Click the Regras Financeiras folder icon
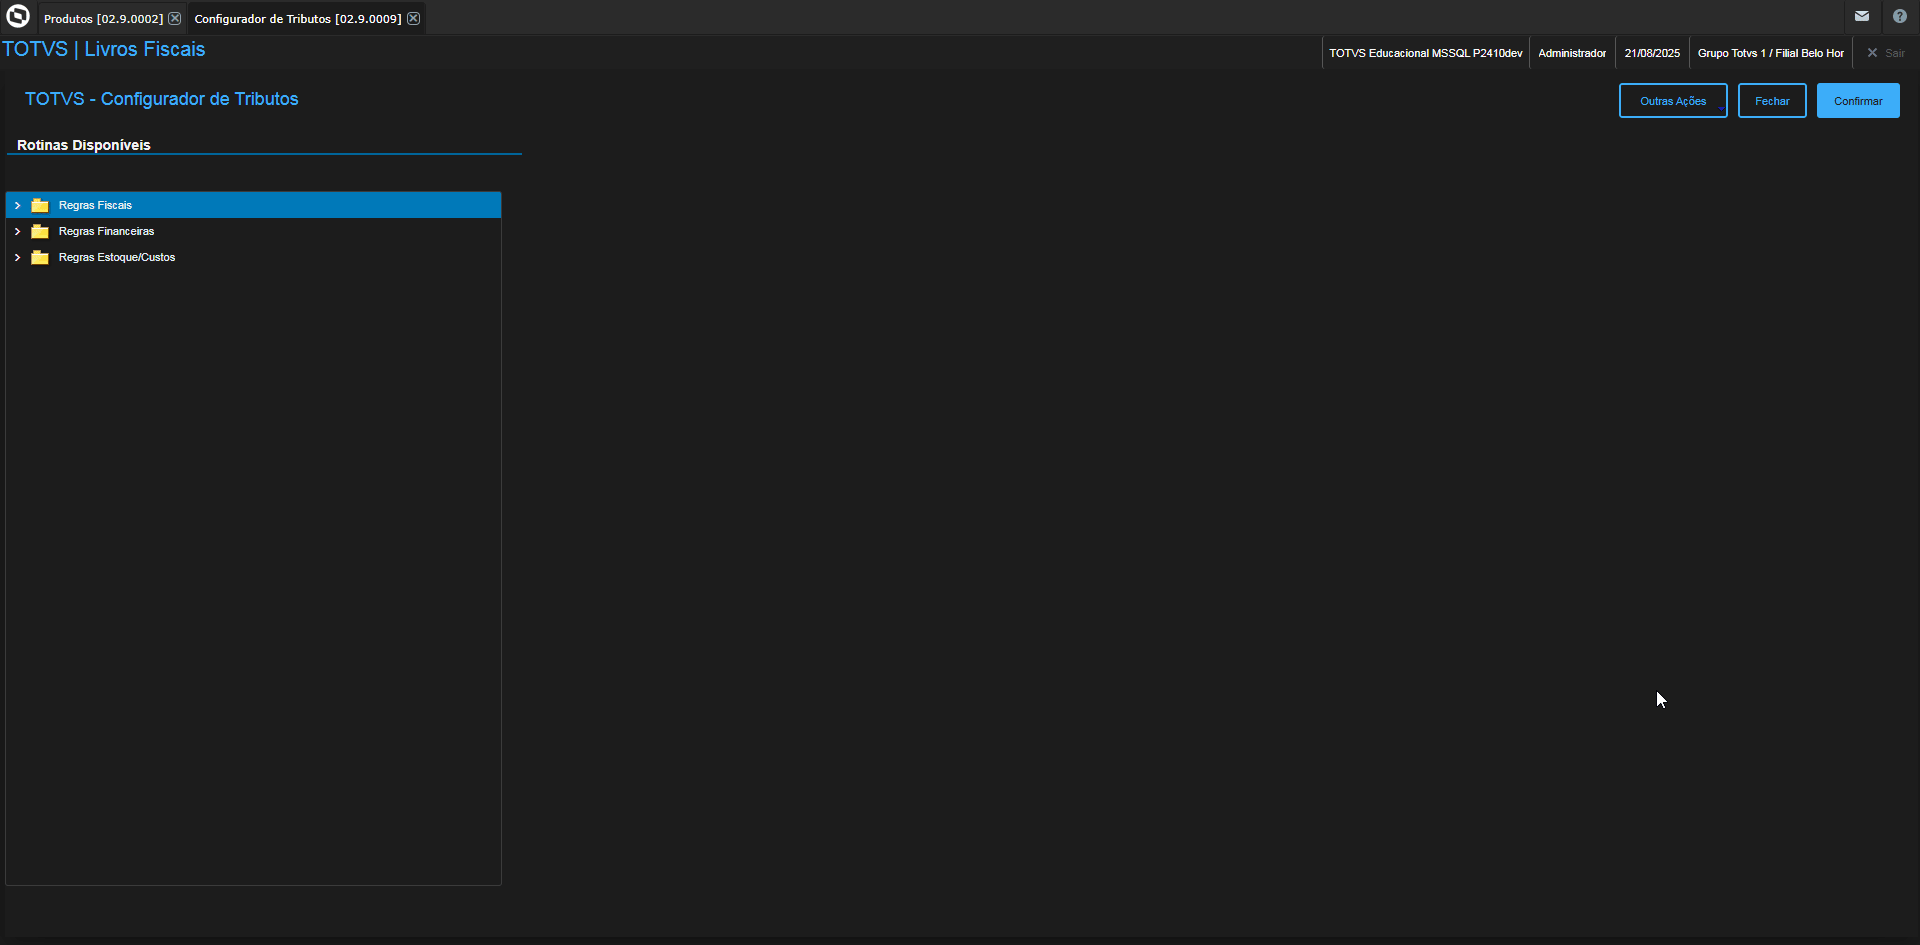 click(x=40, y=231)
